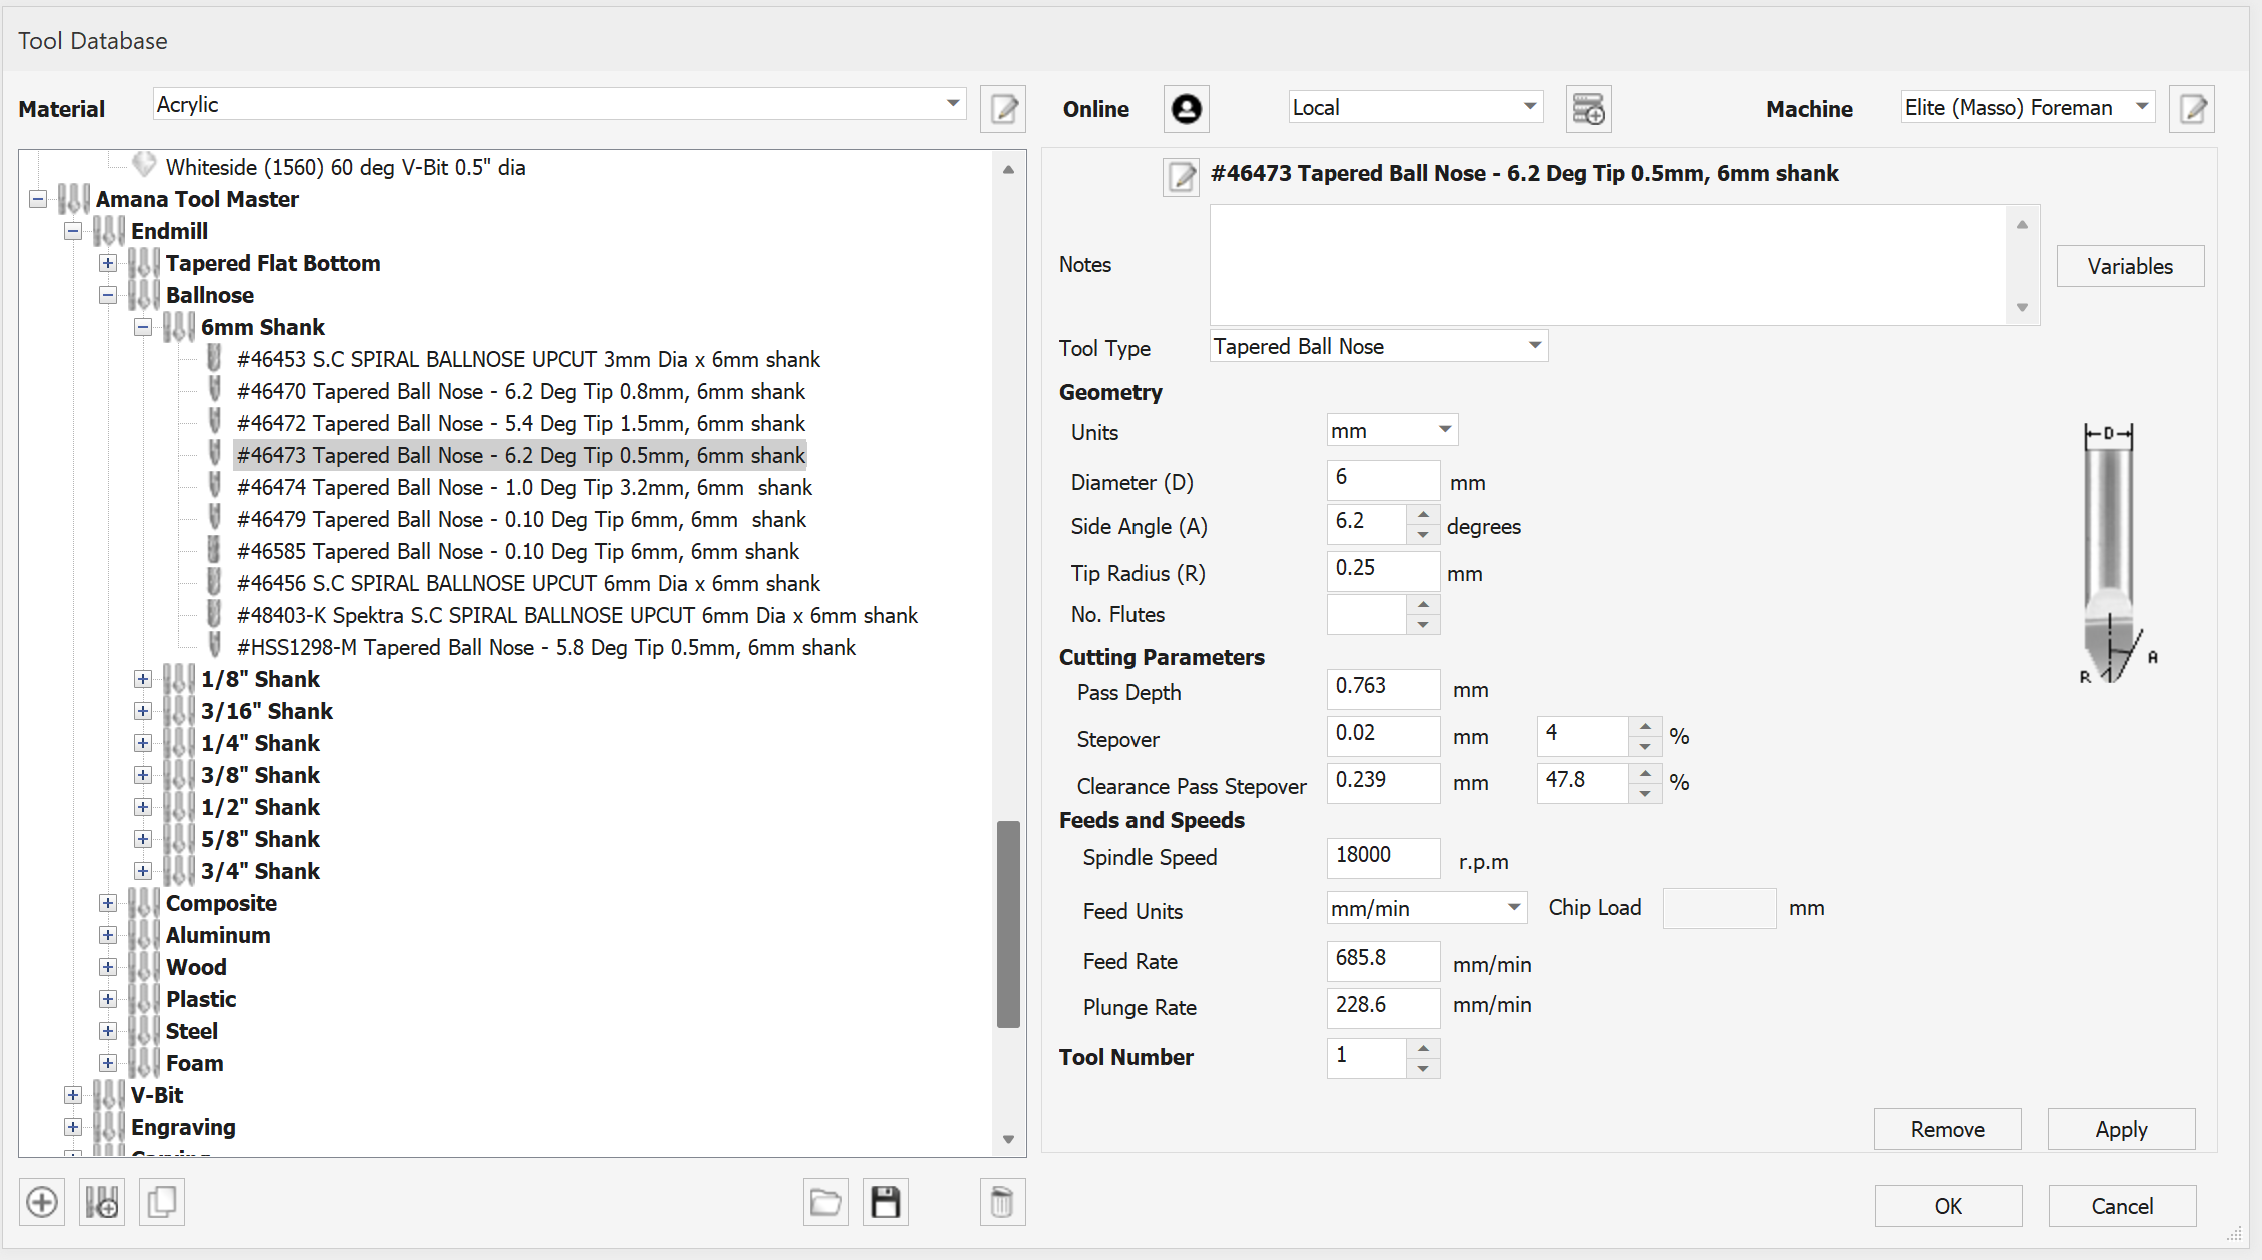Click the add new tool plus icon

[42, 1202]
